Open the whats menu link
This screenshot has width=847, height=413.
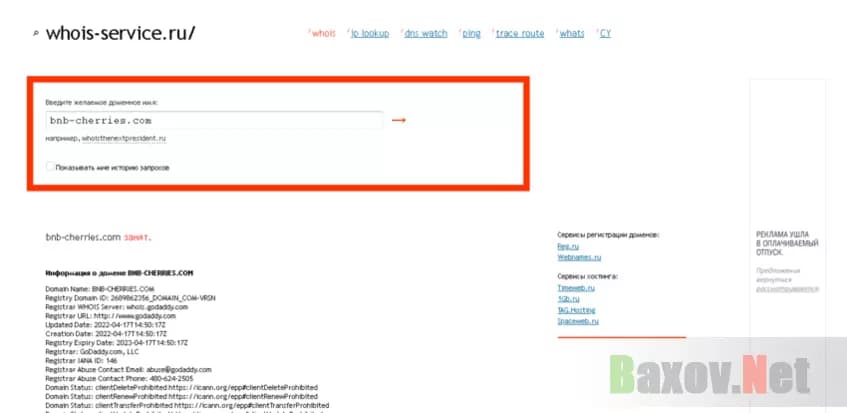tap(572, 33)
